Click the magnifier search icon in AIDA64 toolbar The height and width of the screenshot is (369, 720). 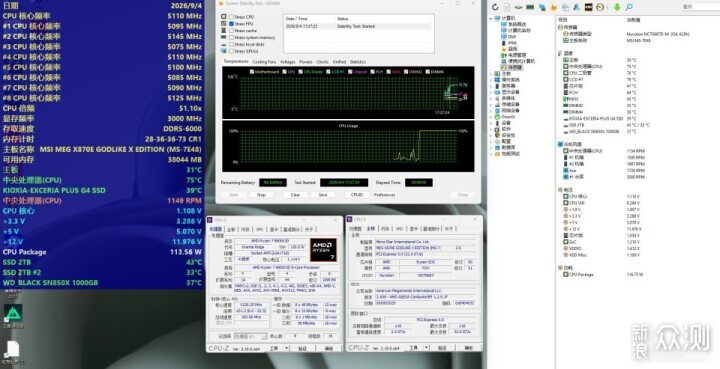click(629, 7)
